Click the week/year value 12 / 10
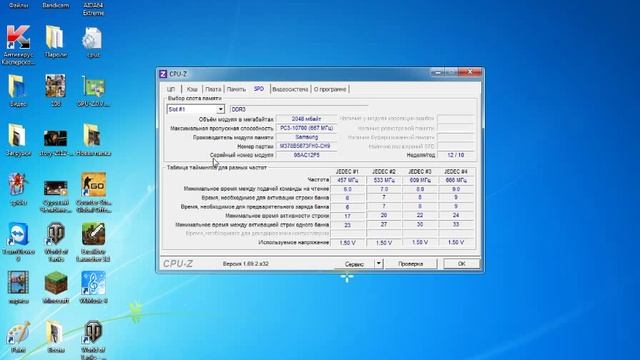 (x=456, y=155)
